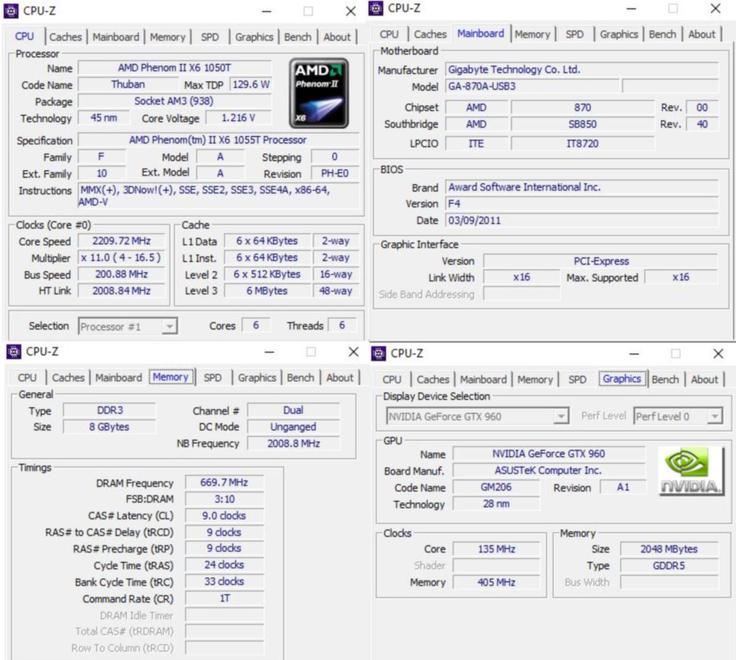736x660 pixels.
Task: Go to Caches tab in the Memory window
Action: point(69,378)
